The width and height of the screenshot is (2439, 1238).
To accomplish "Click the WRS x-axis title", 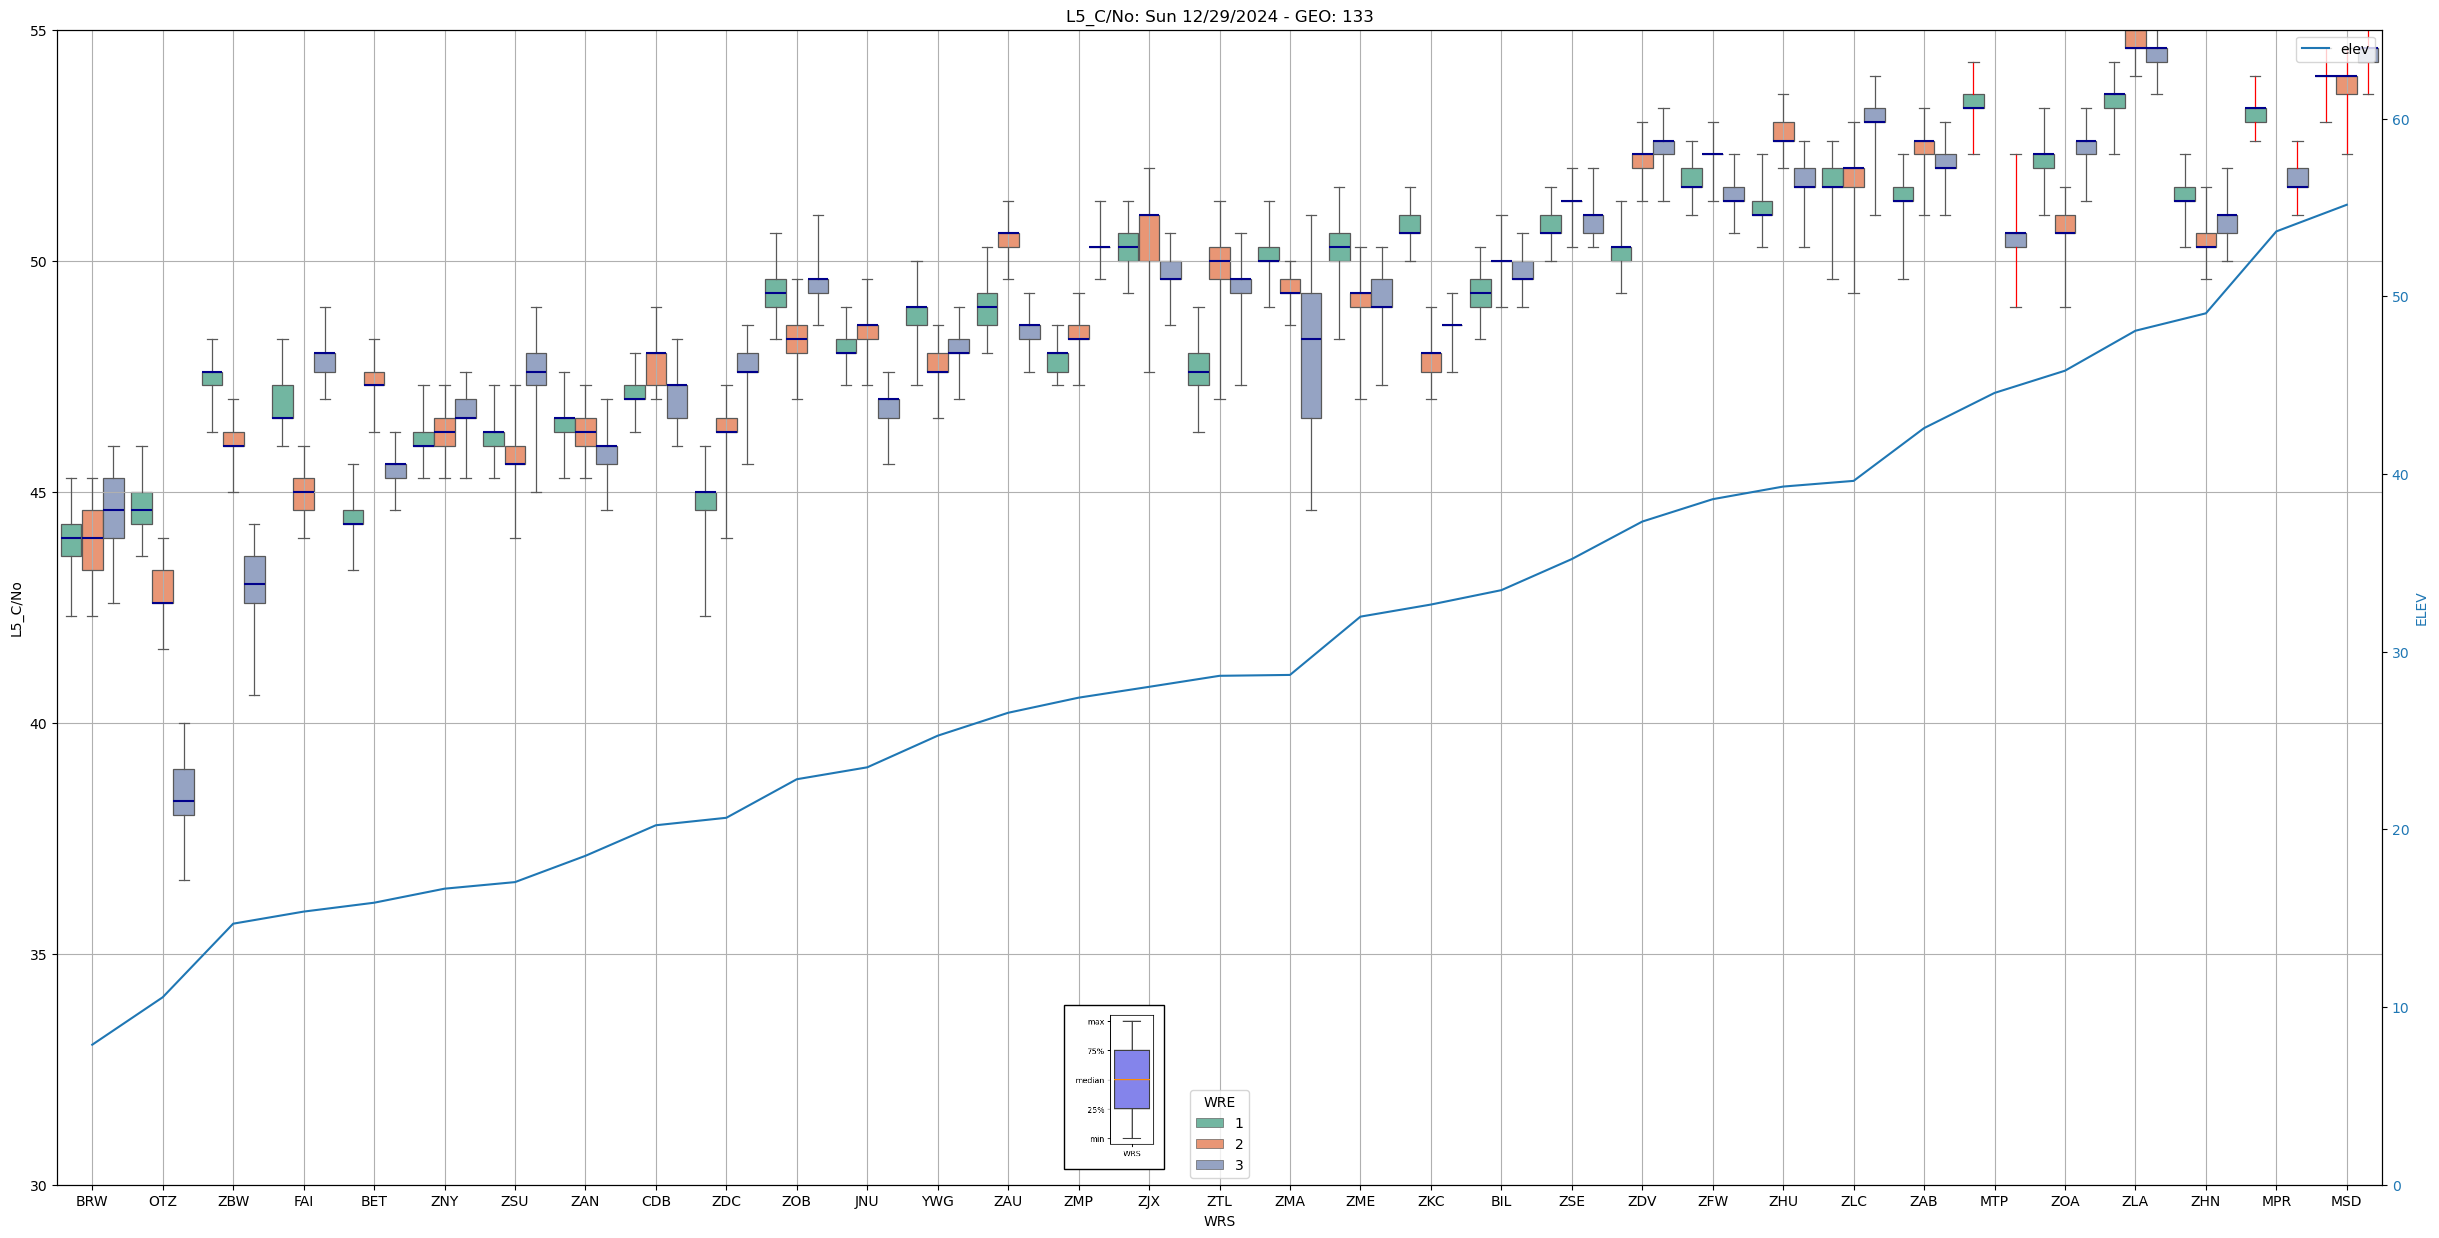I will click(1219, 1221).
